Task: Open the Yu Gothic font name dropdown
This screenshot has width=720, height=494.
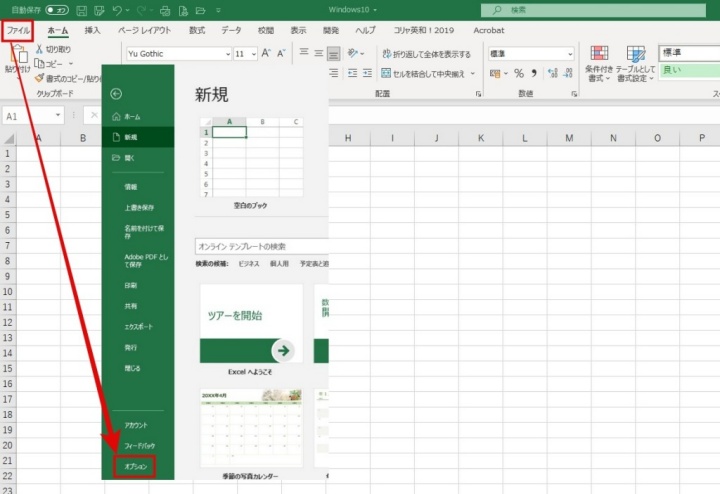Action: (228, 54)
